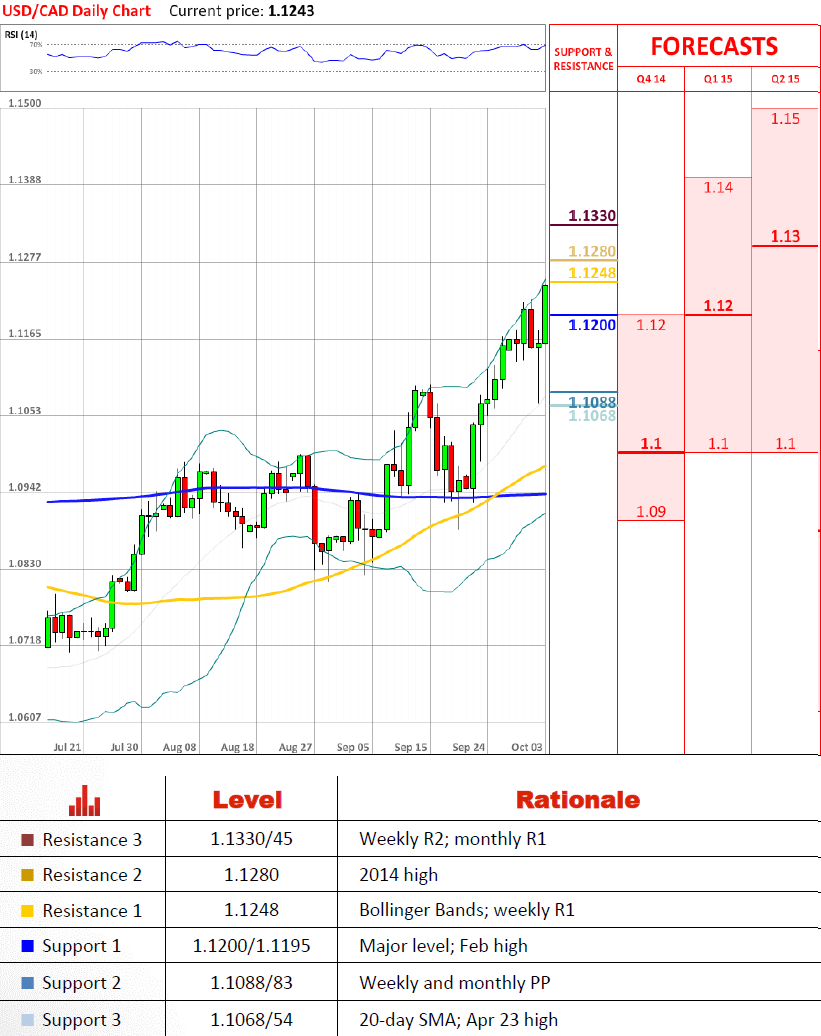
Task: Click the 1.0942 price axis label
Action: (x=24, y=488)
